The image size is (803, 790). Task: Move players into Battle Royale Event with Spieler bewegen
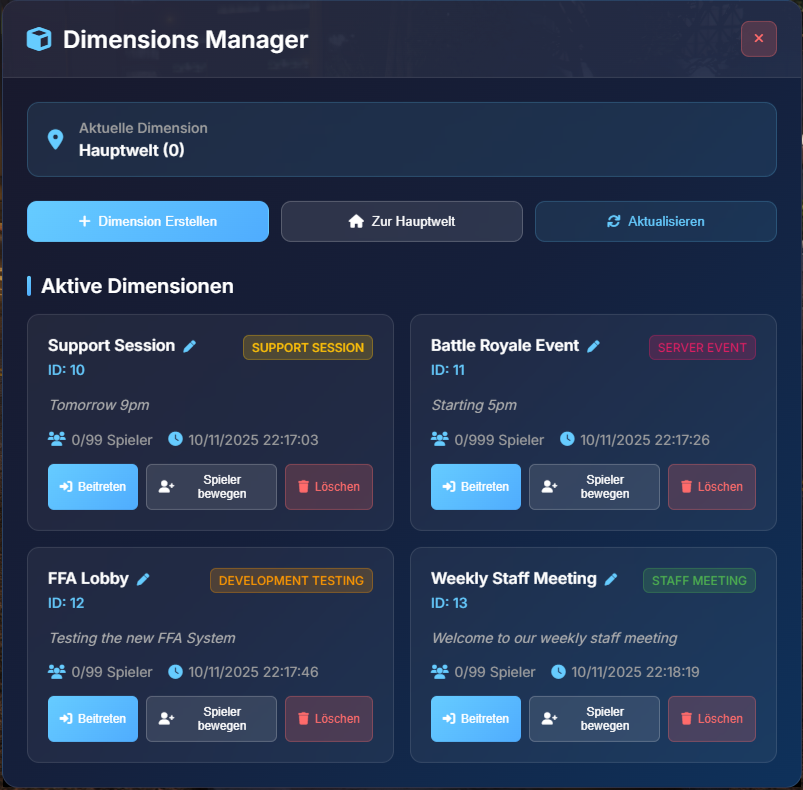[594, 487]
